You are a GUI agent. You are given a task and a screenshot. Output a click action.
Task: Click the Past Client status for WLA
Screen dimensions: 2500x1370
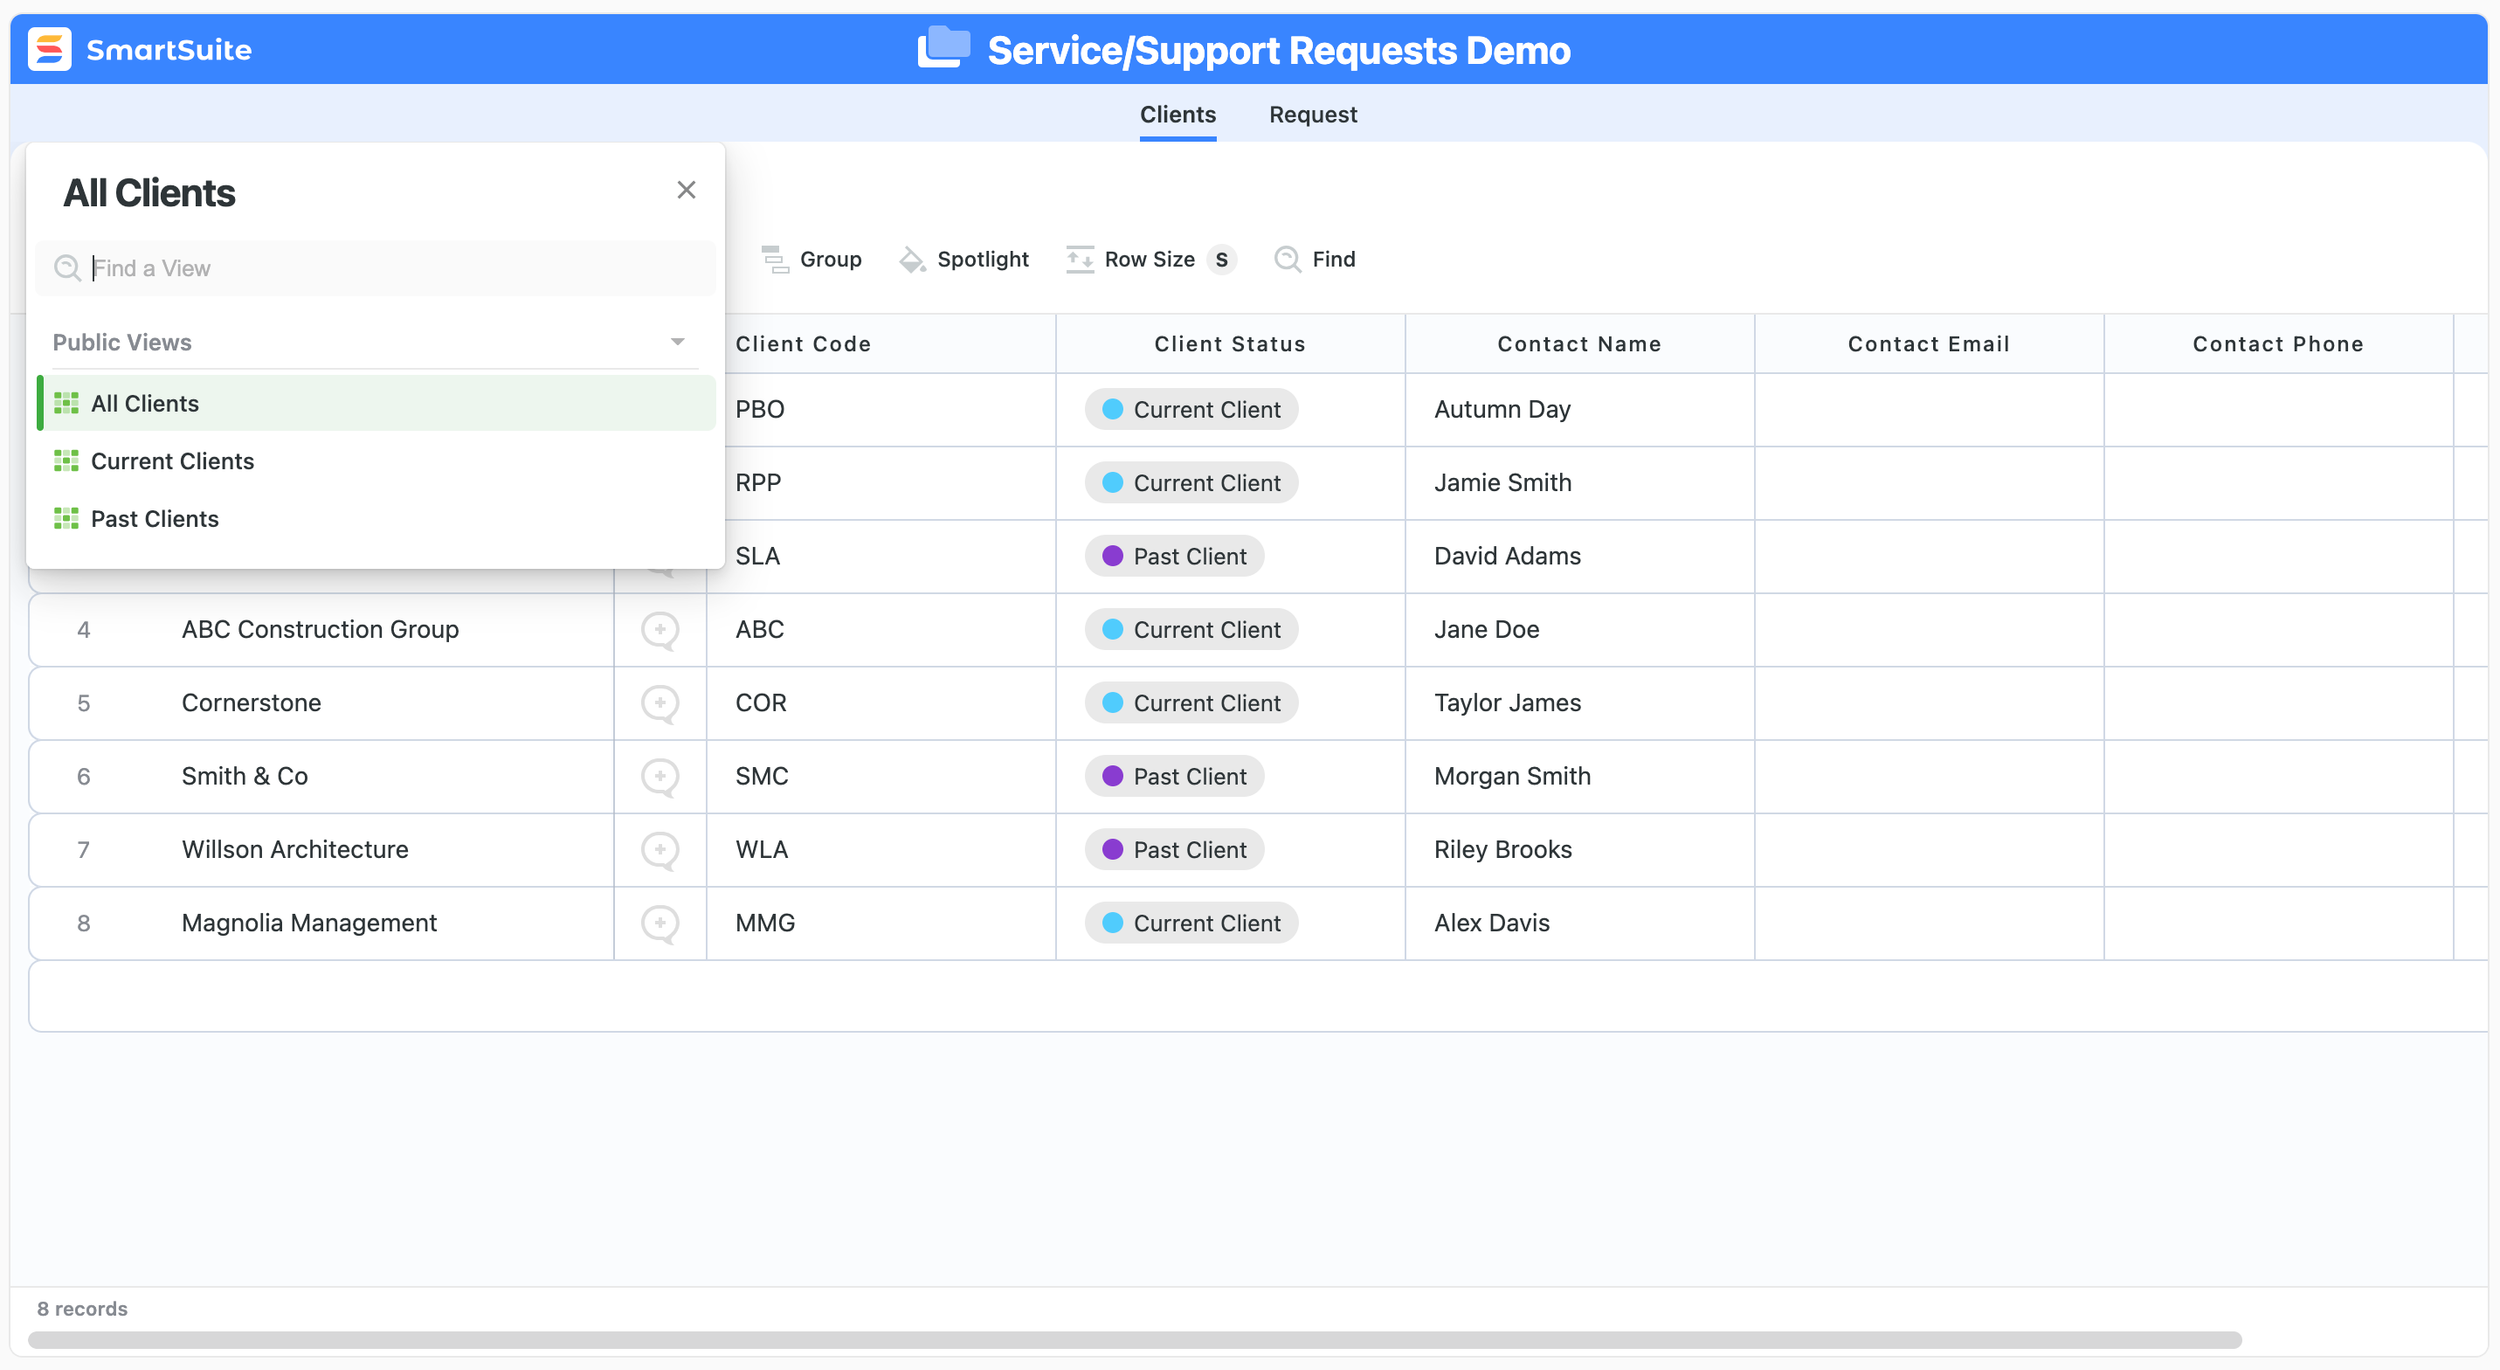coord(1174,850)
